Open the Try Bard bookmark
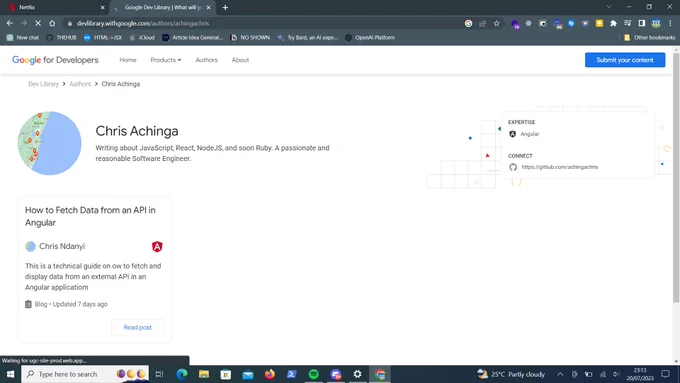Screen dimensions: 680x383 click(308, 38)
